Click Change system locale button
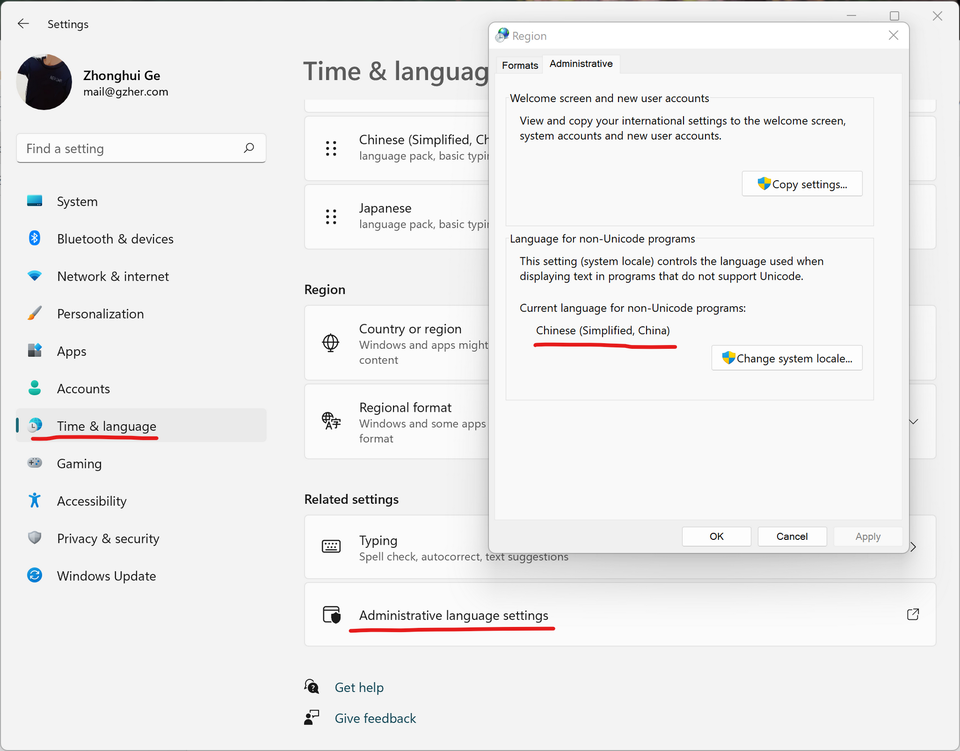Image resolution: width=960 pixels, height=751 pixels. (x=786, y=358)
